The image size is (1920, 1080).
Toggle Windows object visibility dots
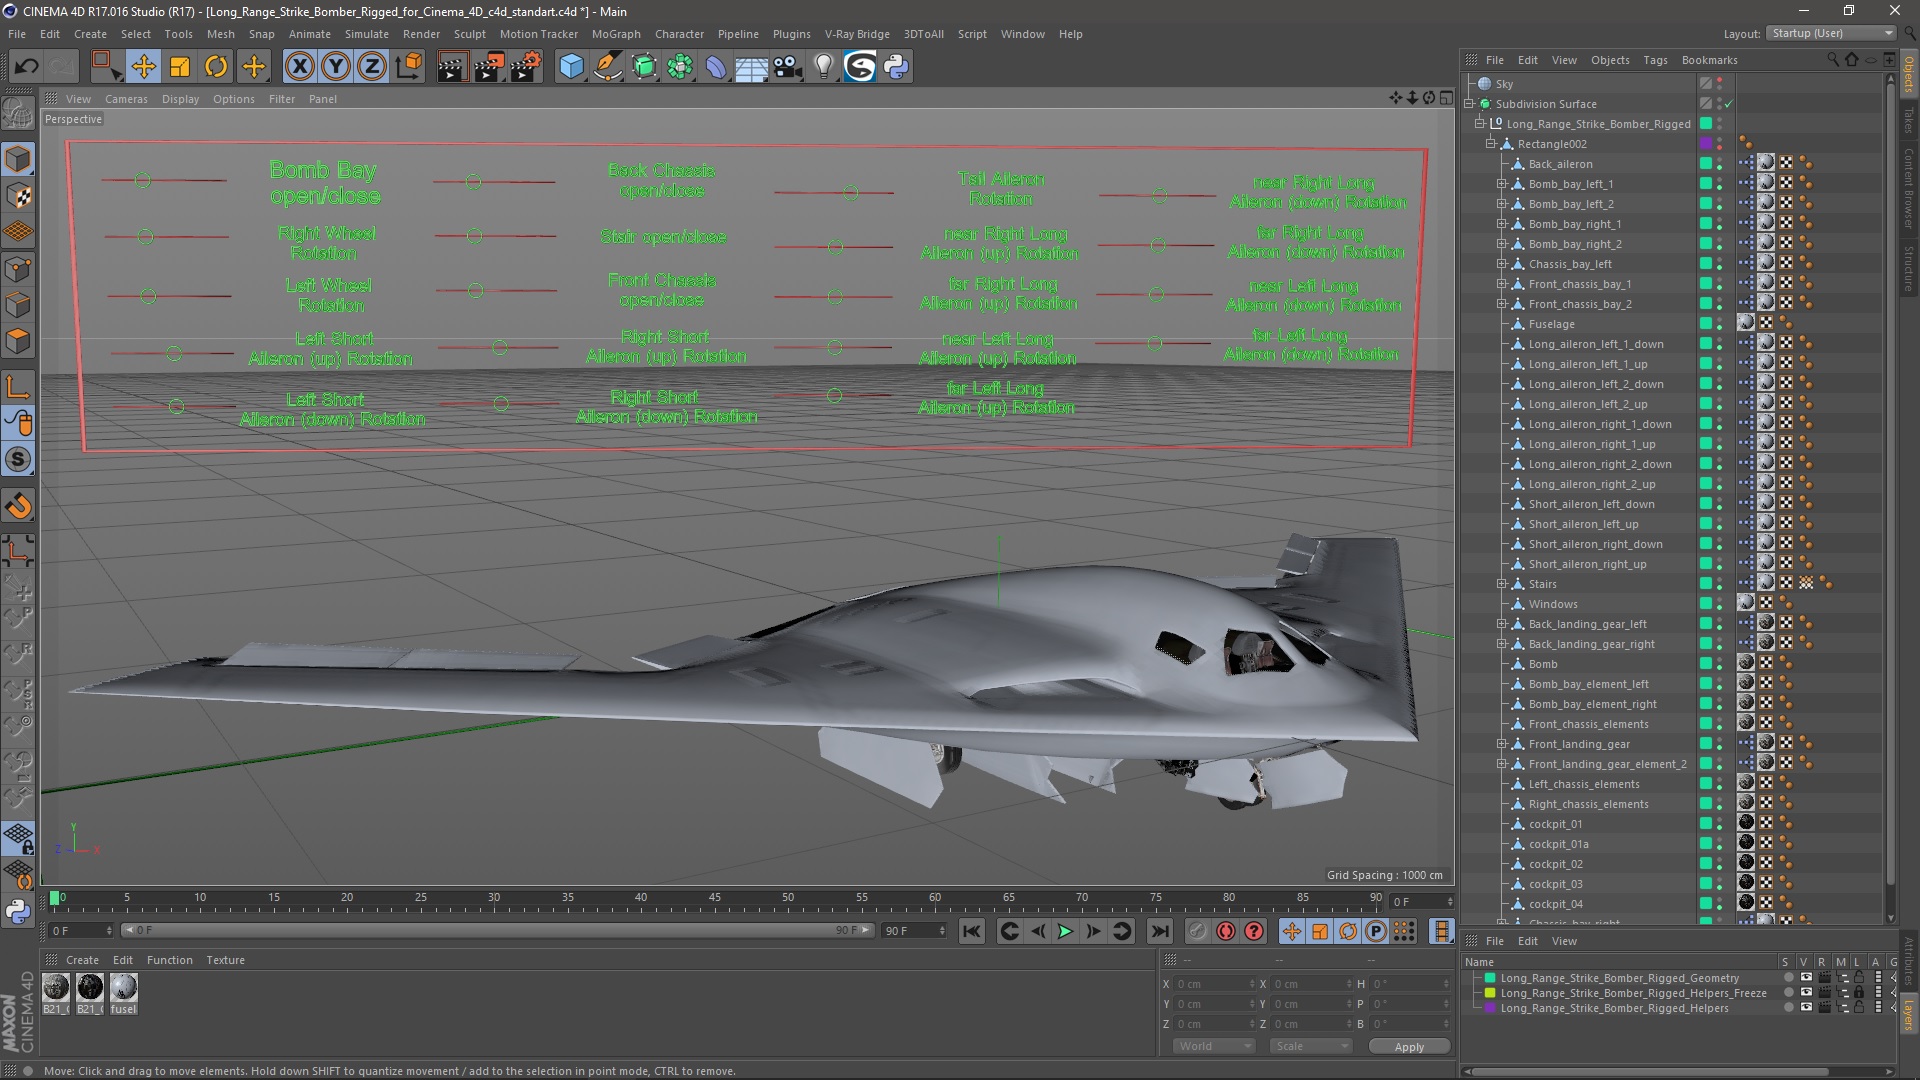coord(1720,604)
